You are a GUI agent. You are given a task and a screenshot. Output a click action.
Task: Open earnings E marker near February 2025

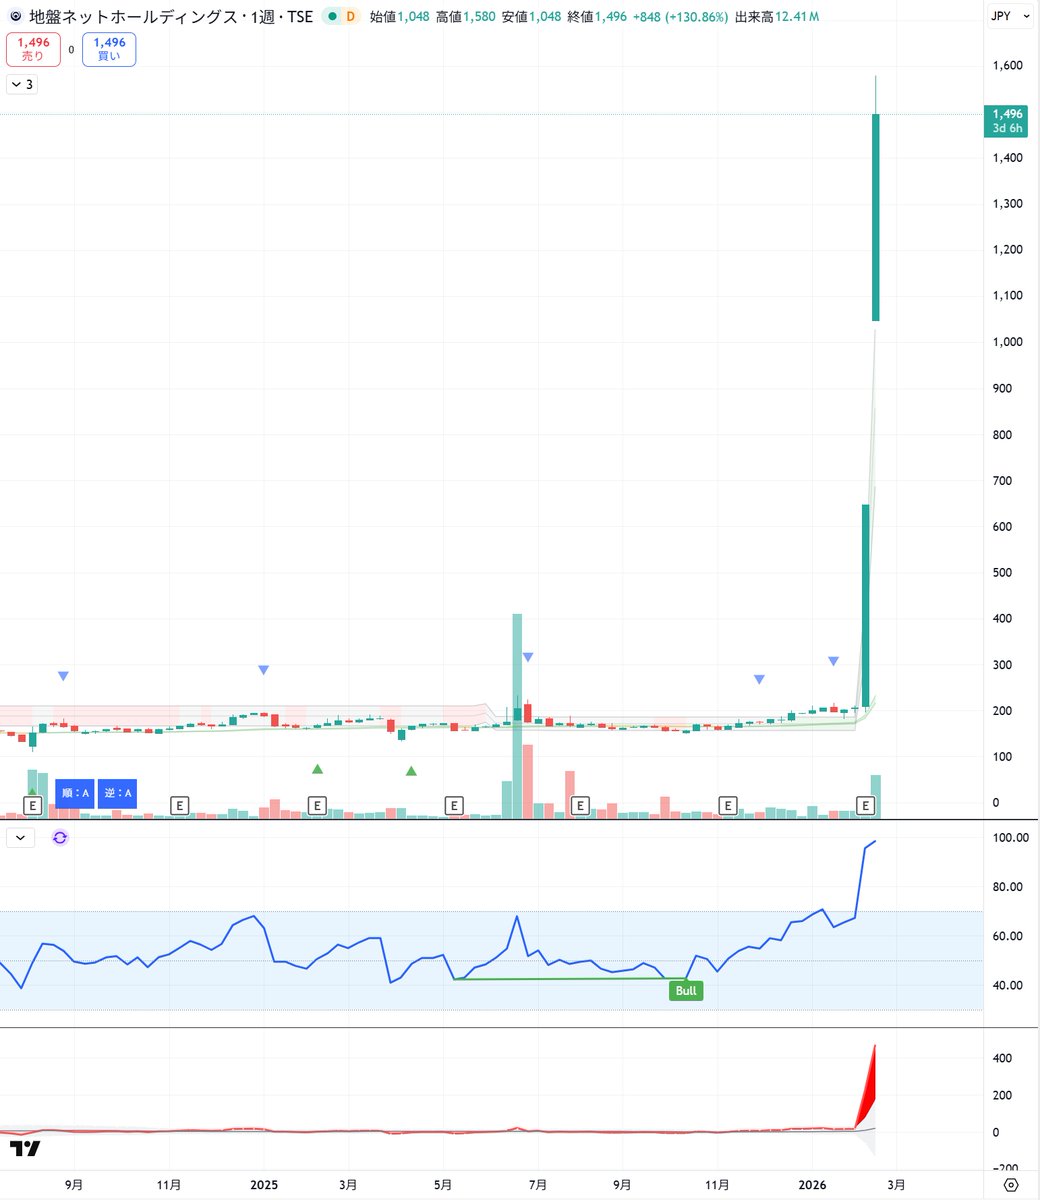click(317, 805)
